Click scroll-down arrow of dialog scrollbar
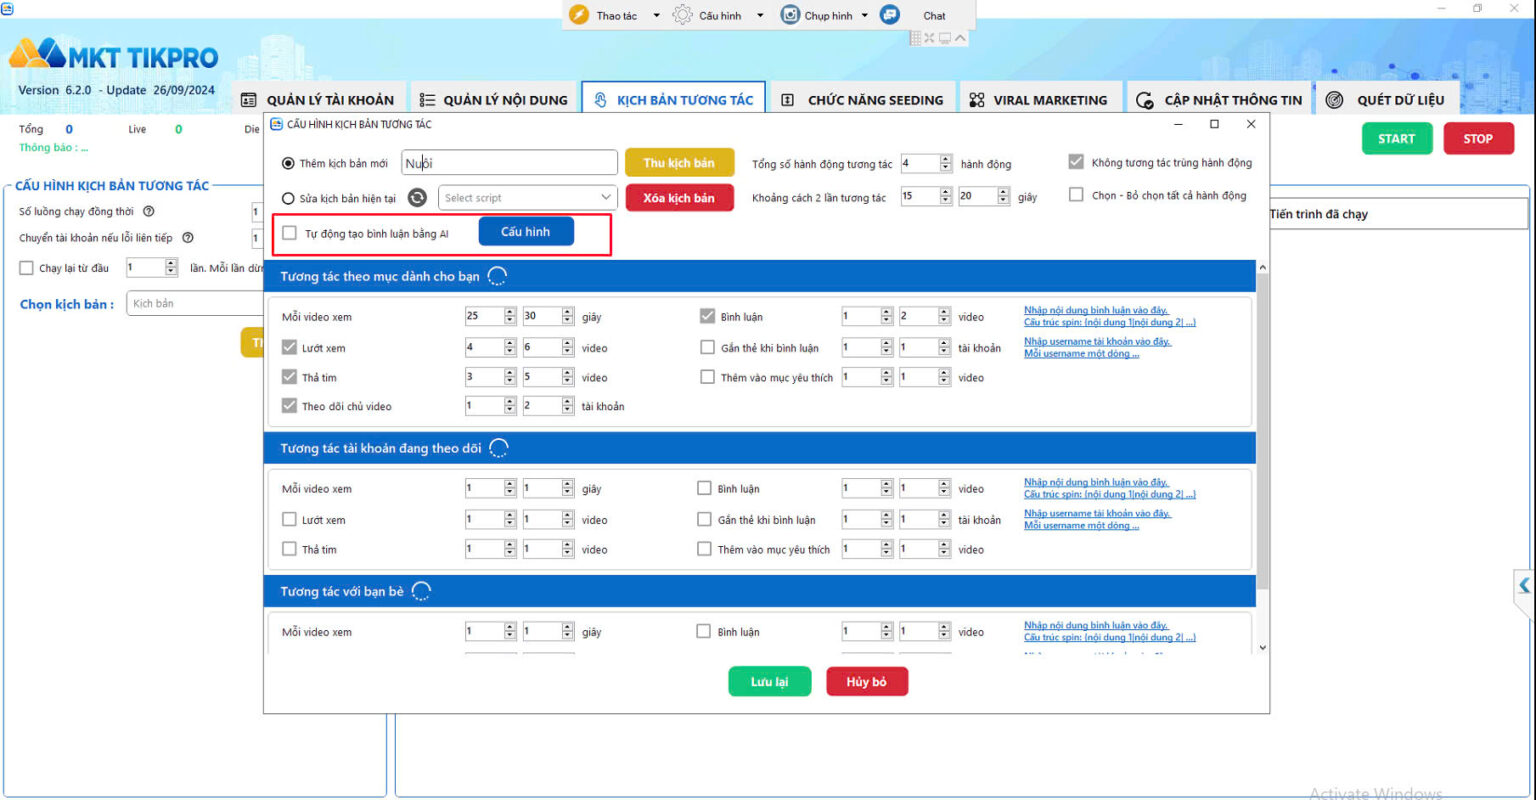 tap(1262, 647)
